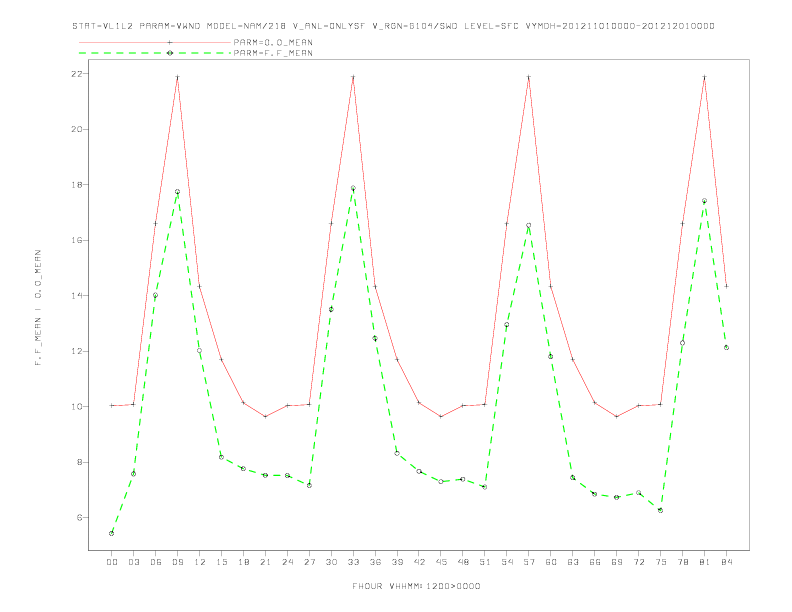Image resolution: width=792 pixels, height=612 pixels.
Task: Click x-axis tick label 15
Action: (221, 562)
